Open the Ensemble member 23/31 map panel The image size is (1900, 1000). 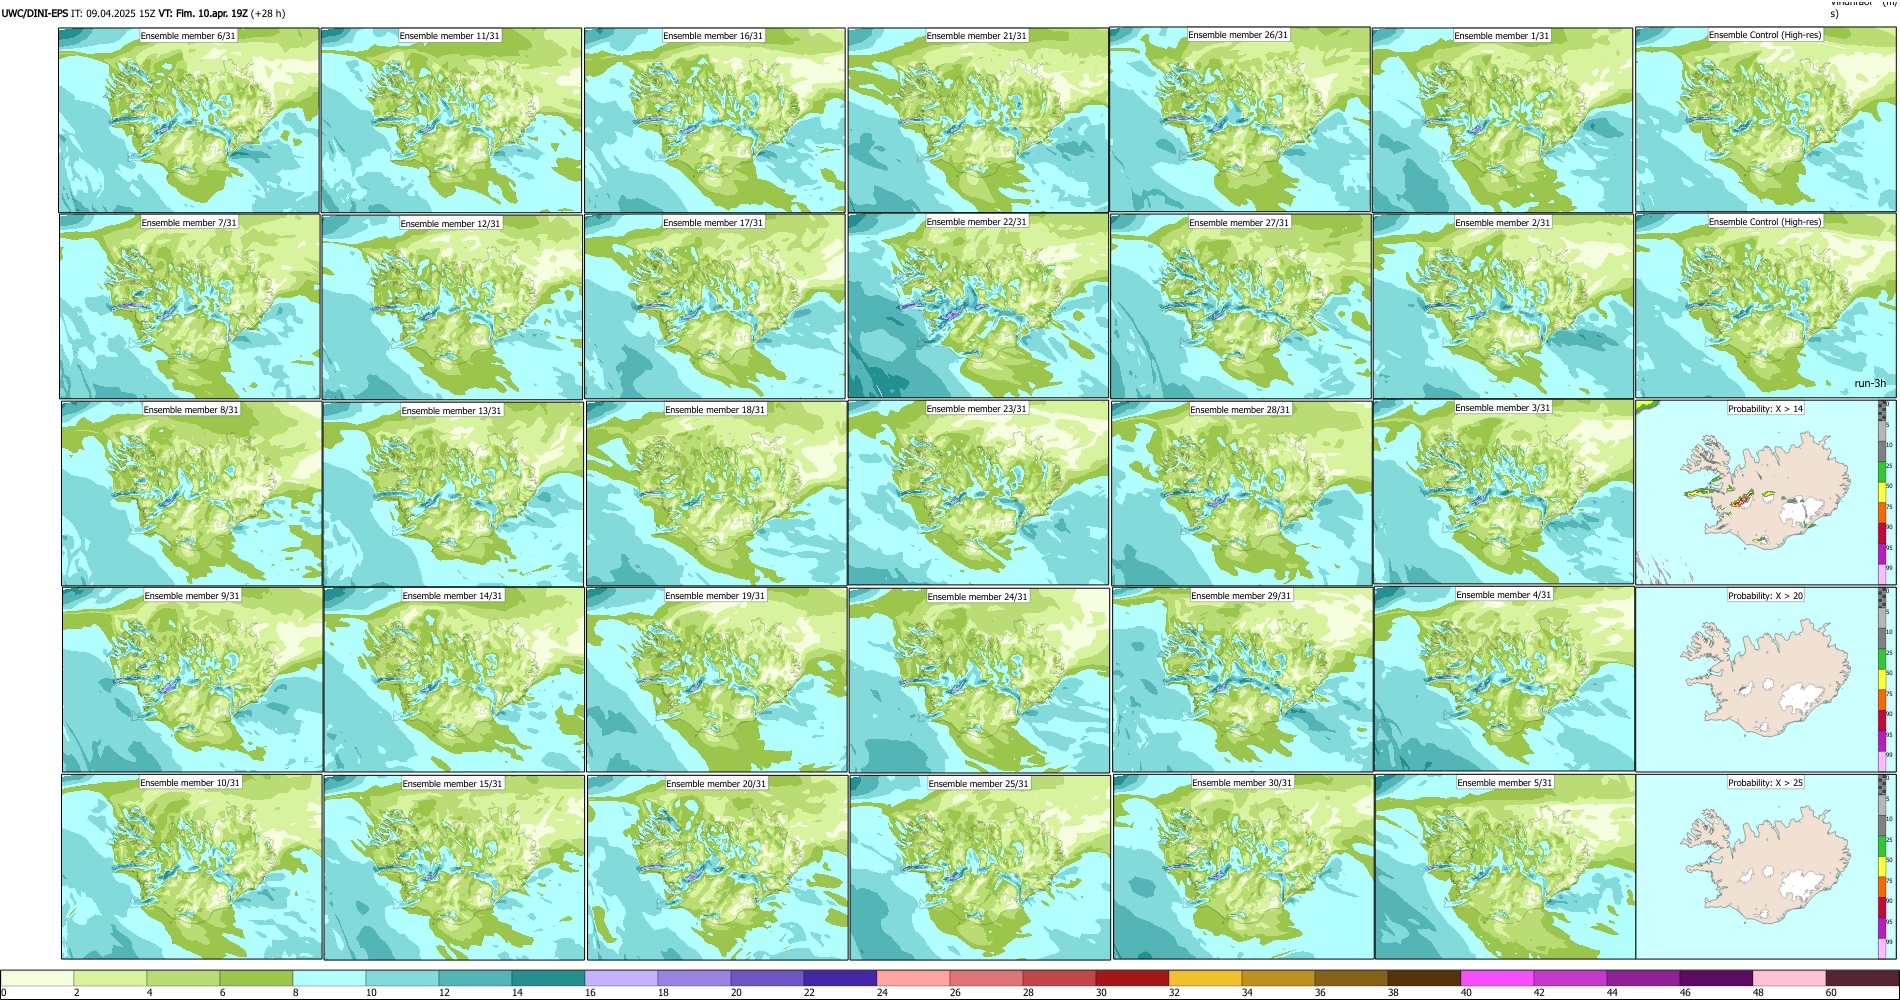click(978, 492)
